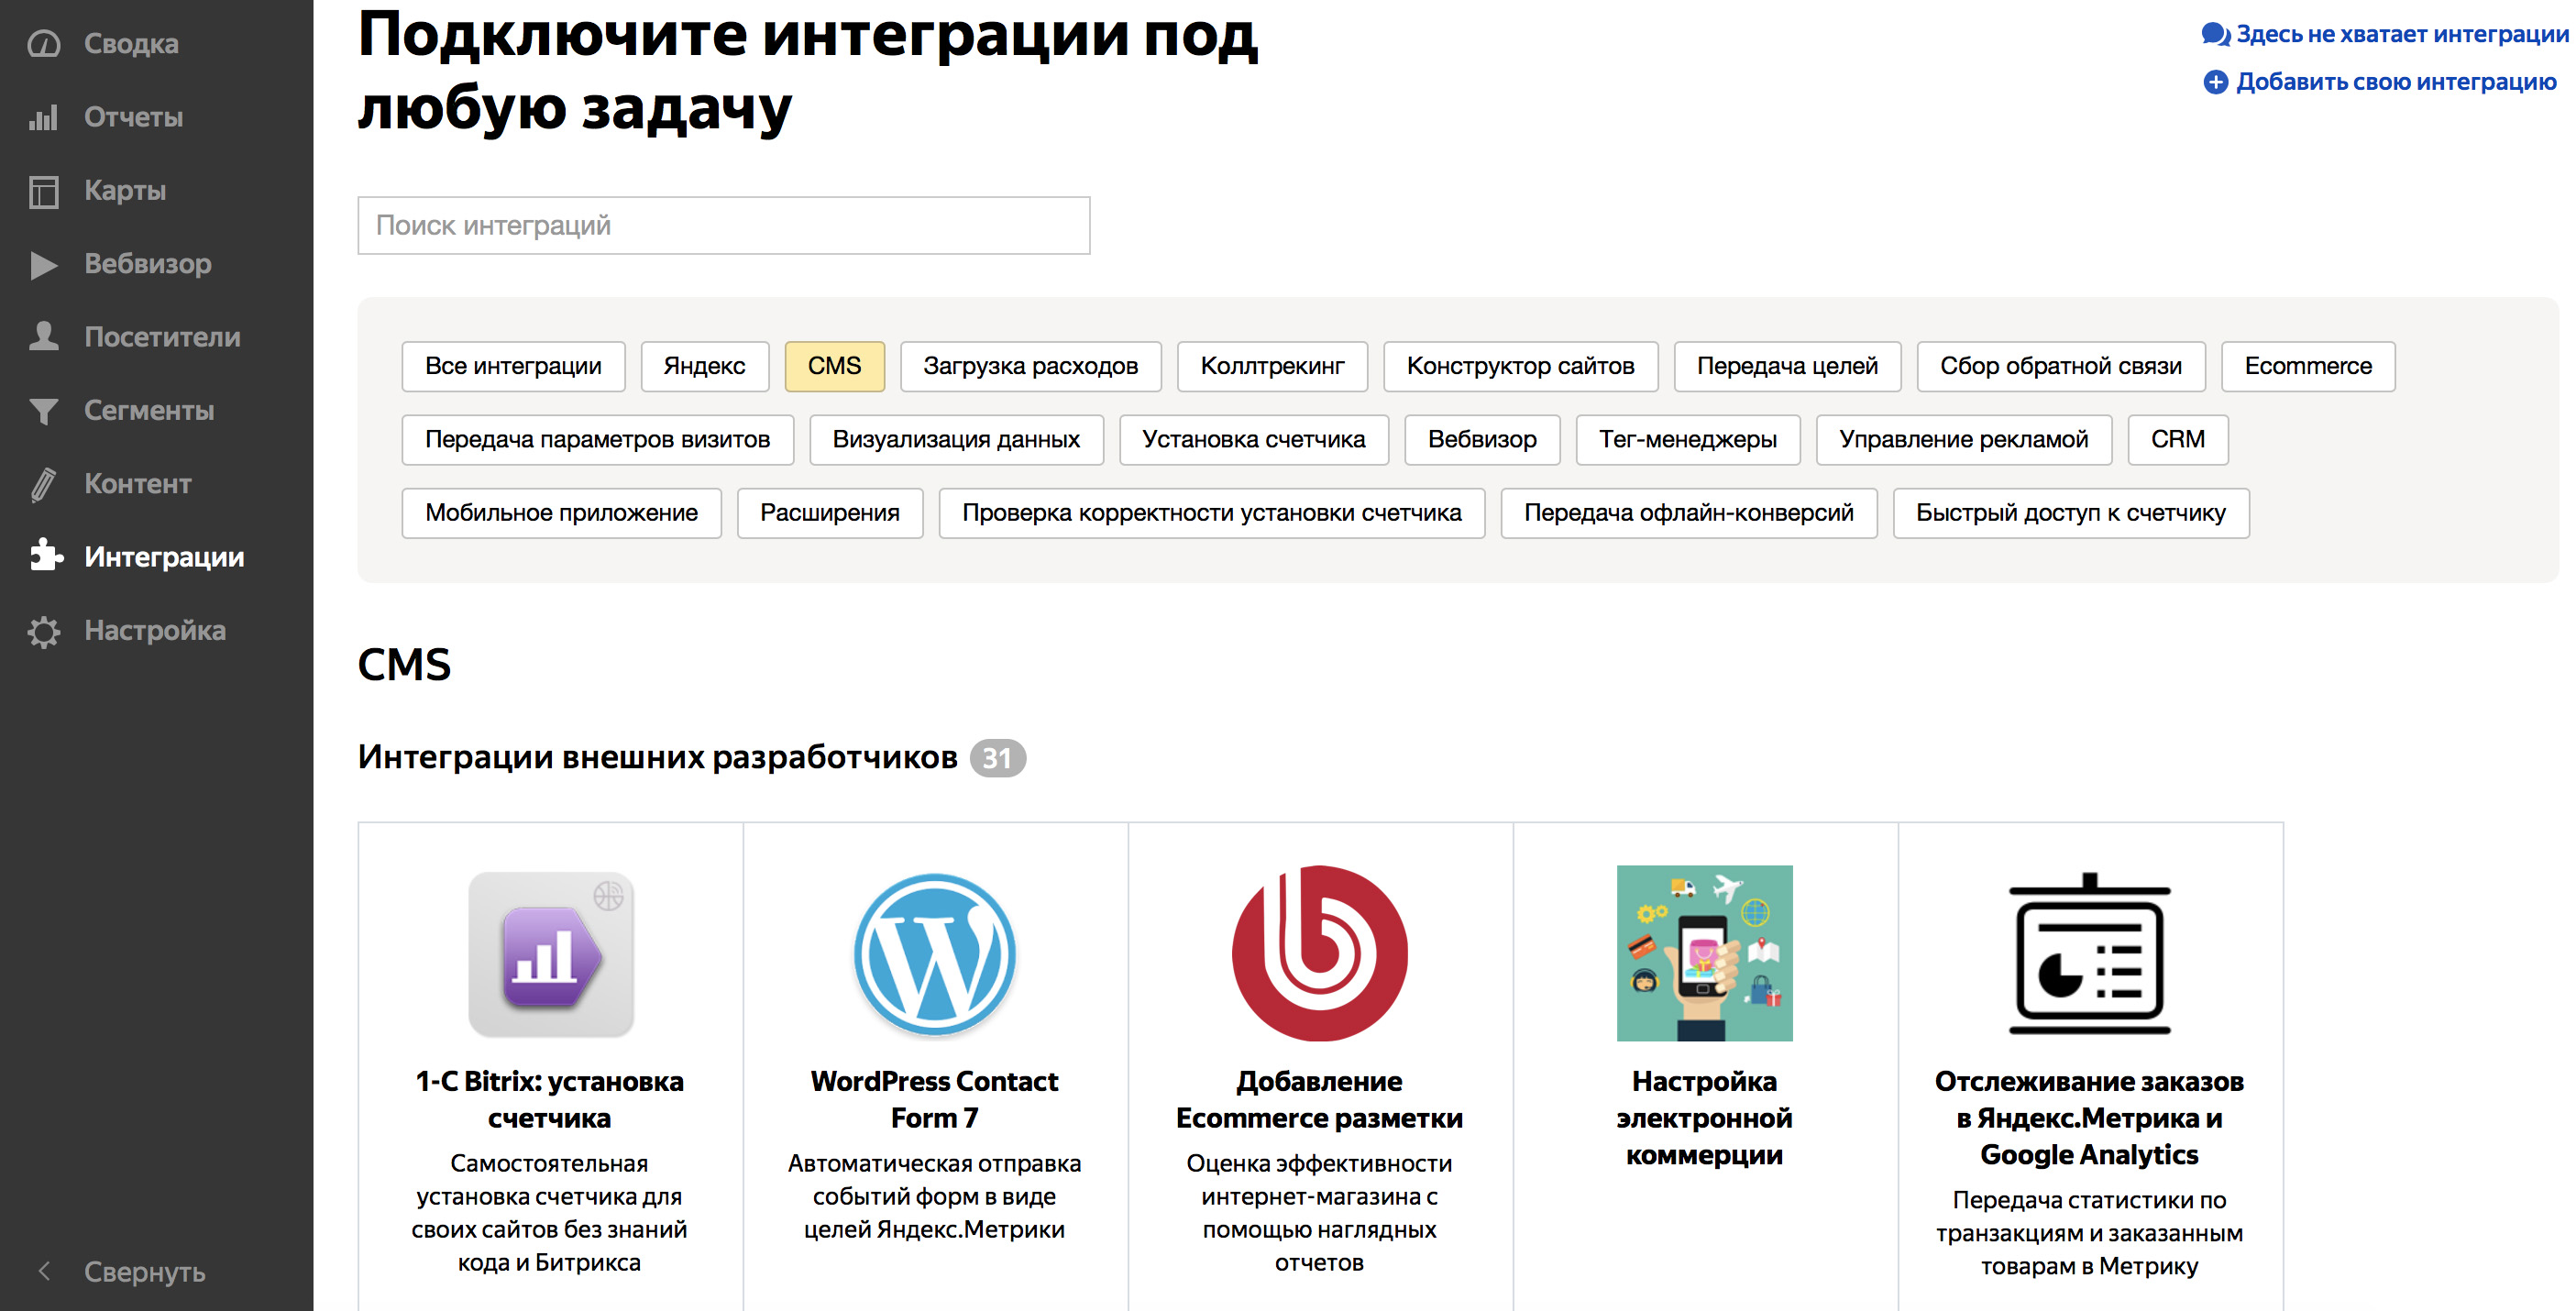
Task: Open 1-C Bitrix: установка счетчика title
Action: [550, 1100]
